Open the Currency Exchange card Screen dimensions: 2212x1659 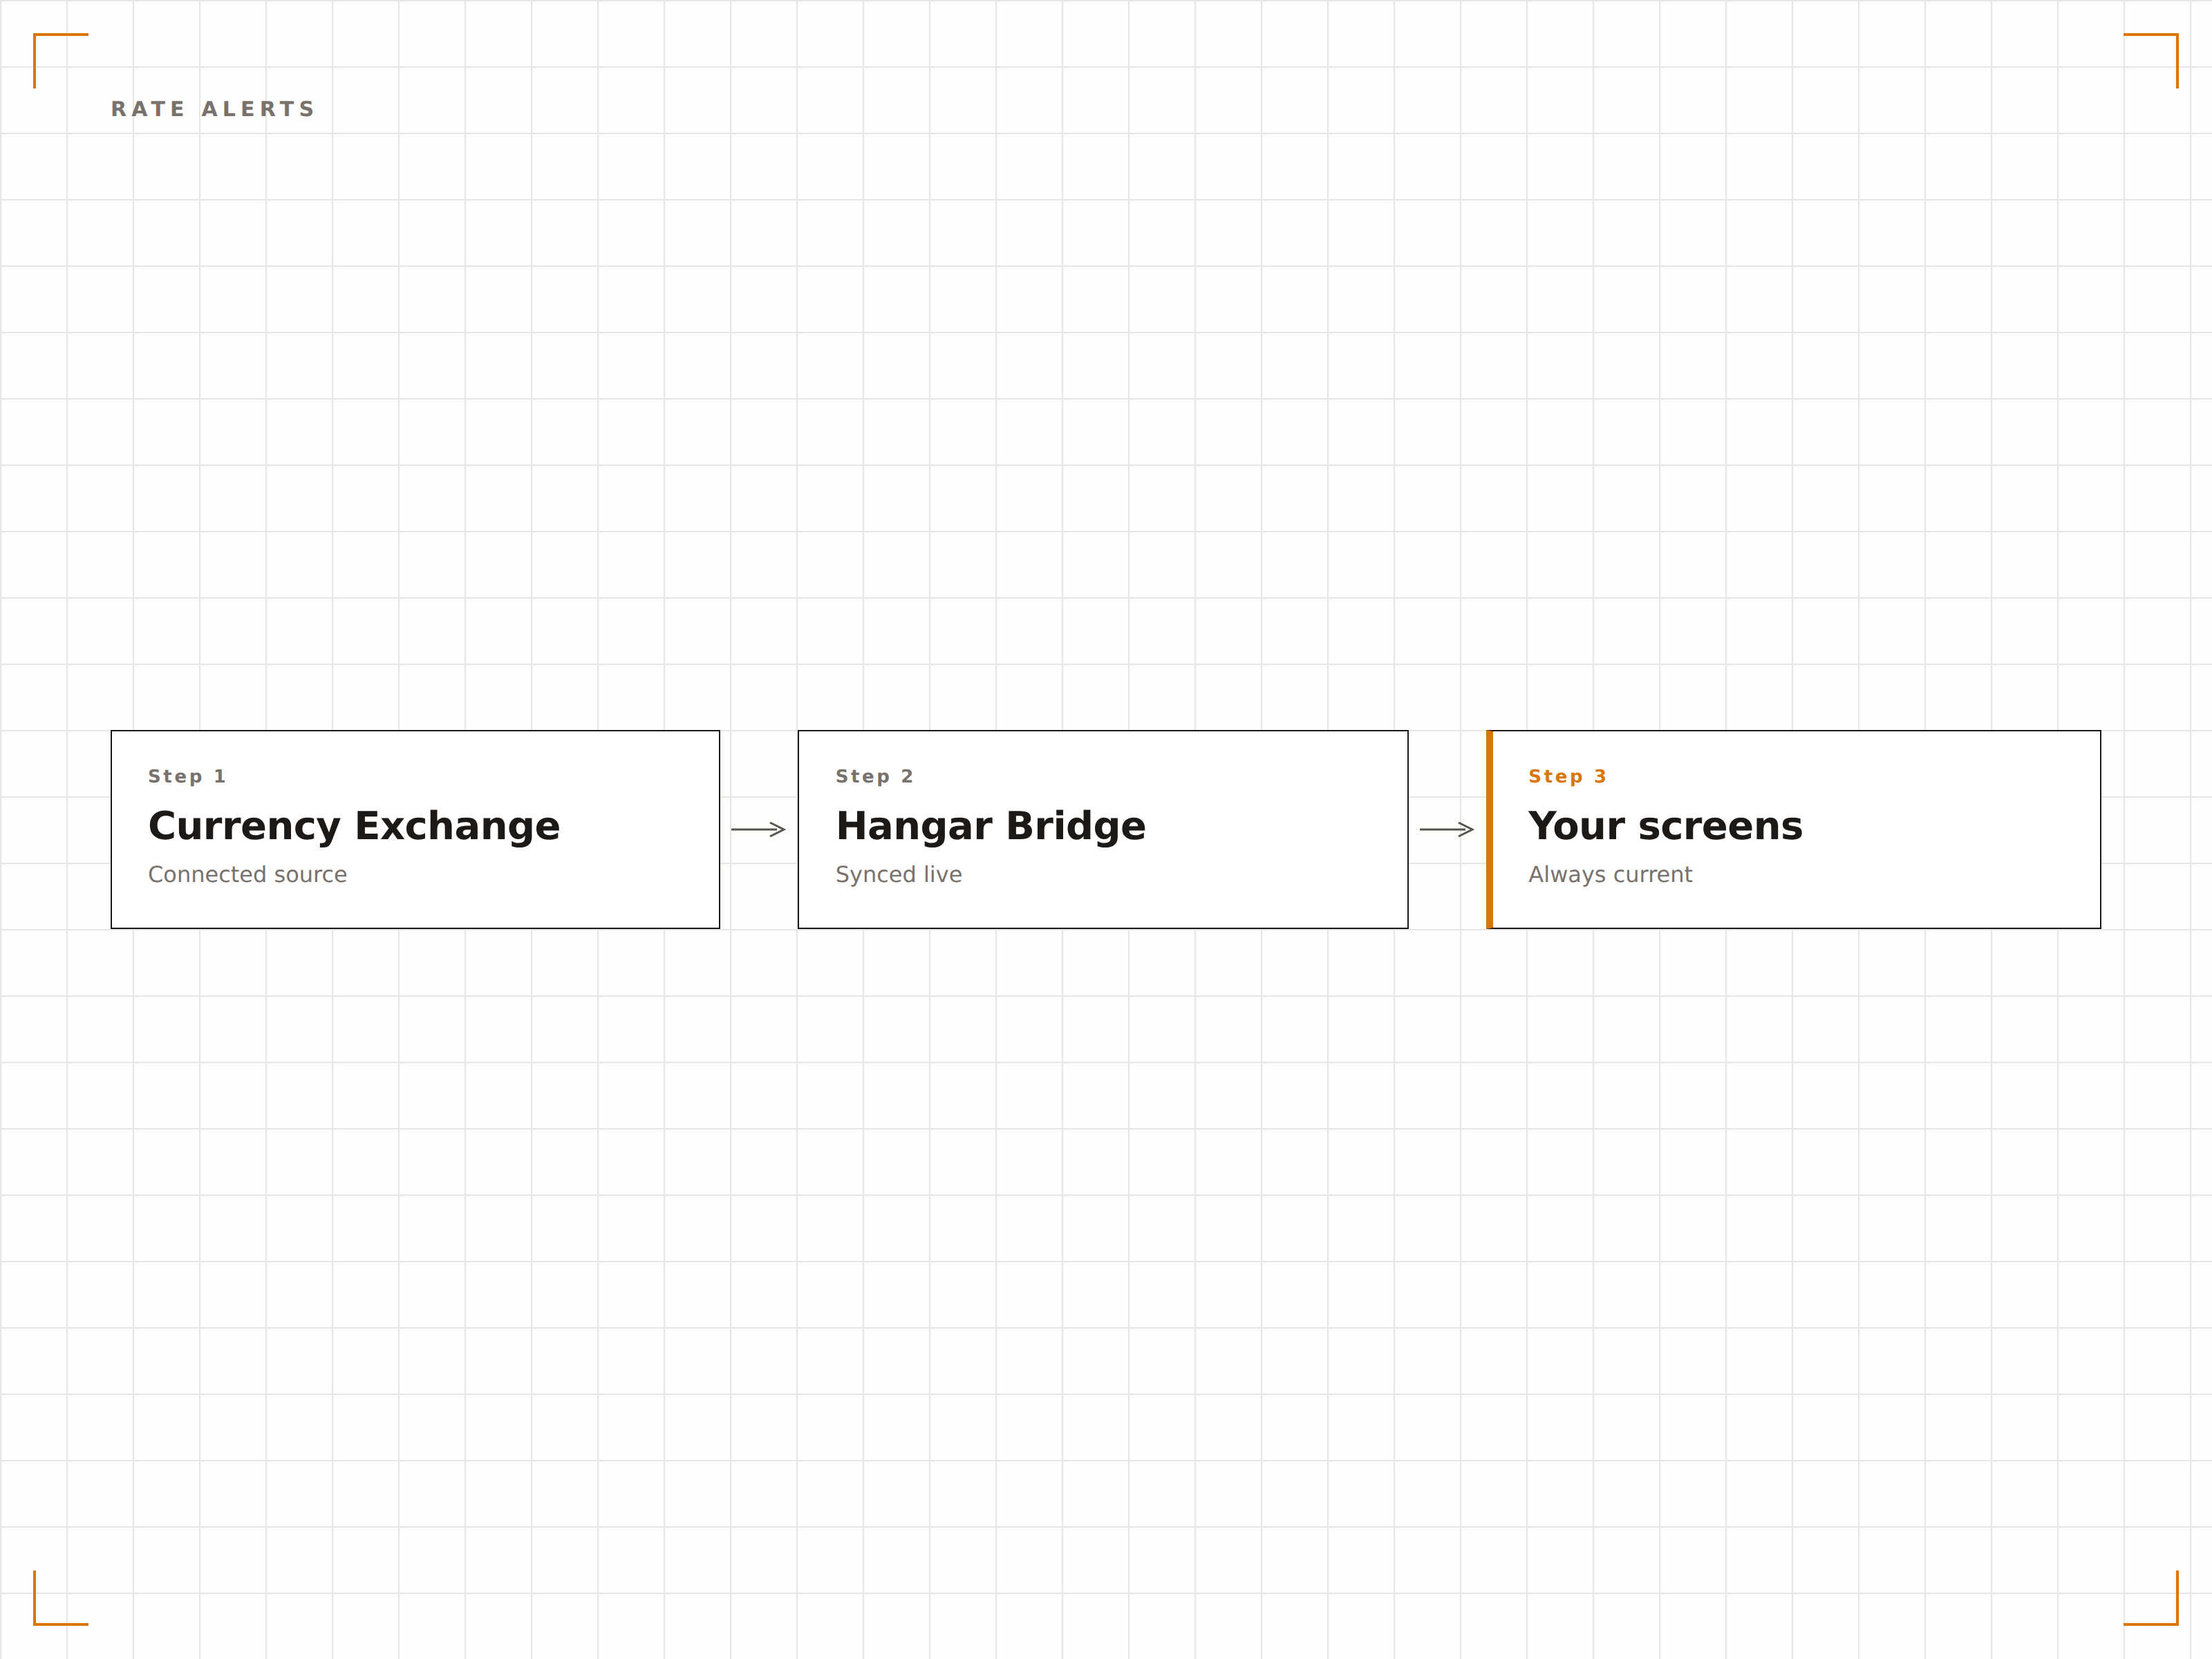(415, 829)
